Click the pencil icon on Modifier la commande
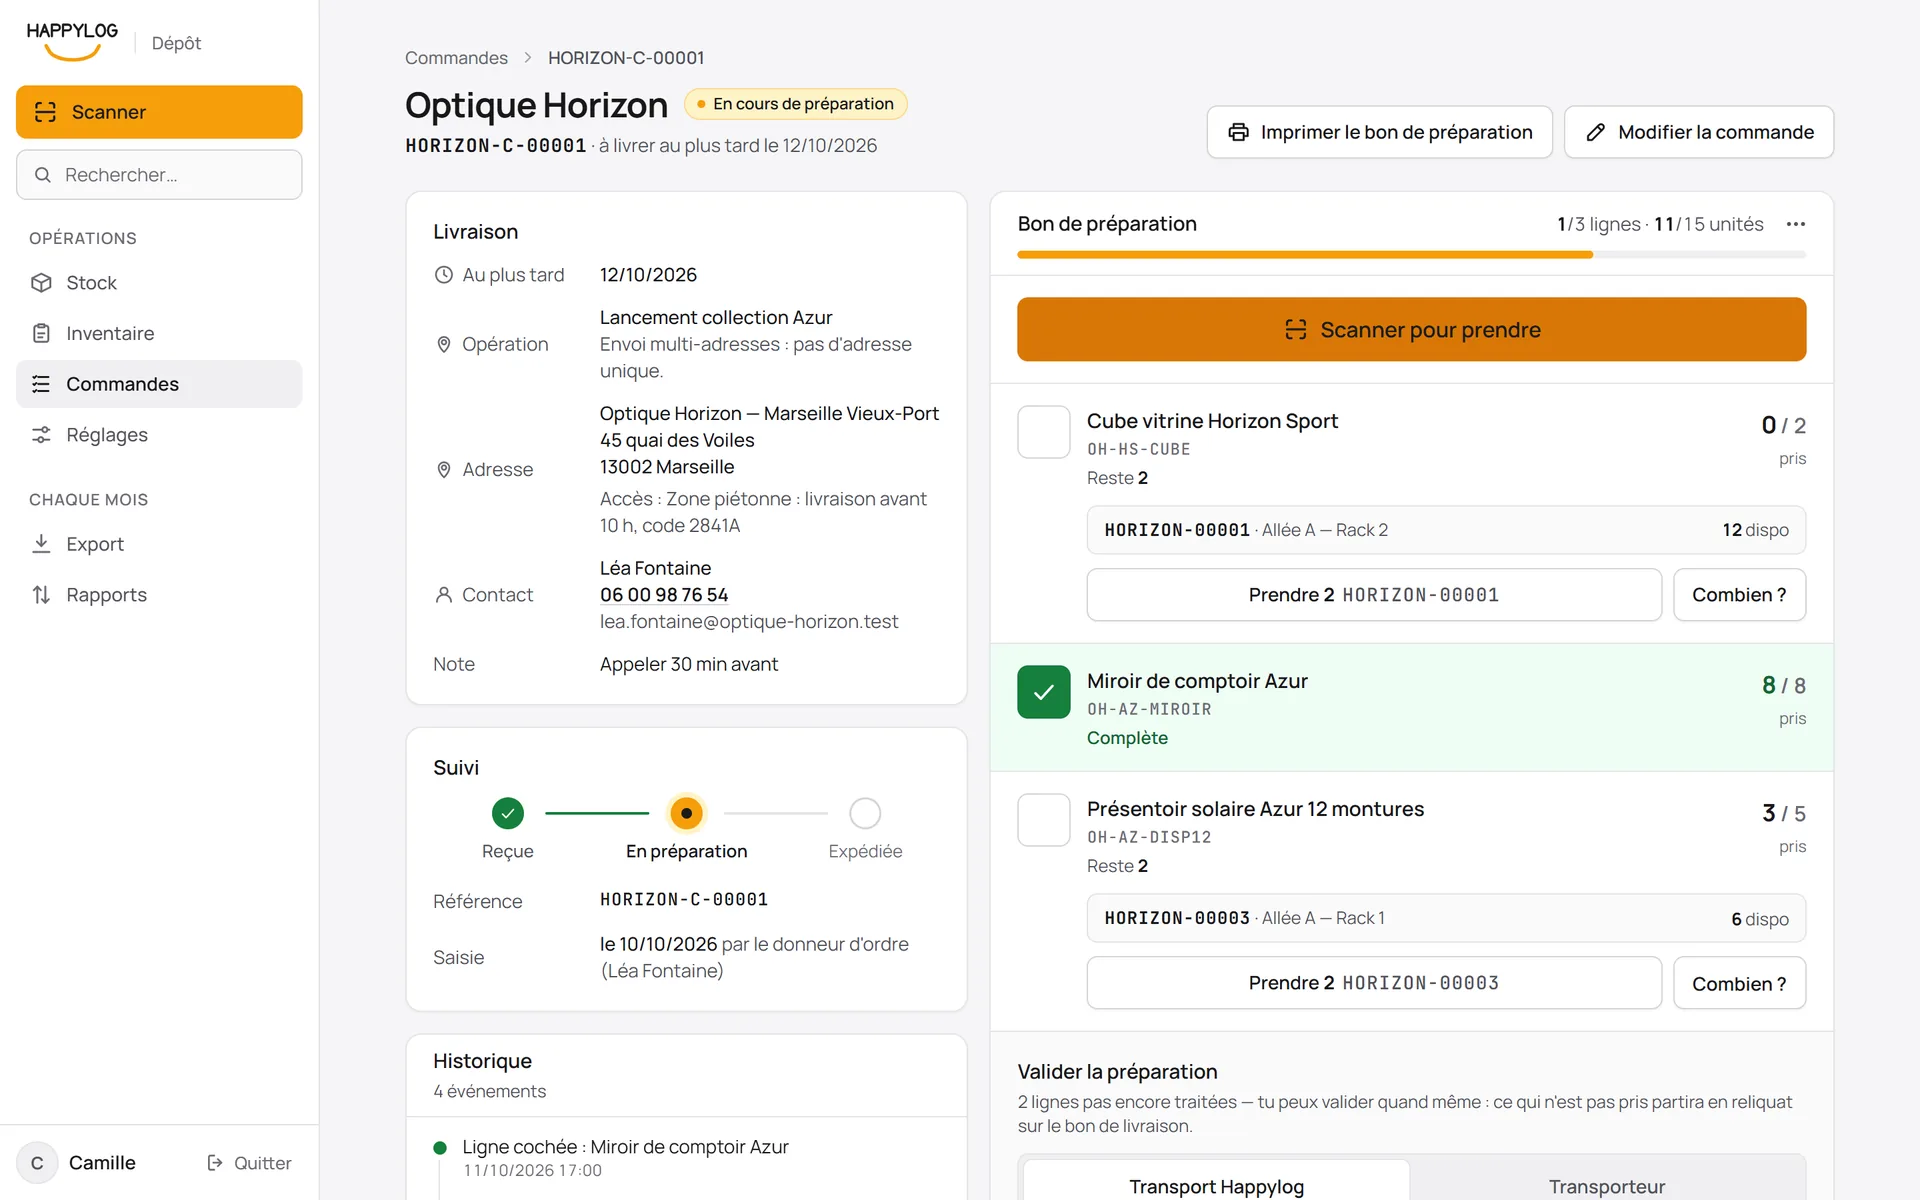The image size is (1920, 1200). click(1596, 132)
